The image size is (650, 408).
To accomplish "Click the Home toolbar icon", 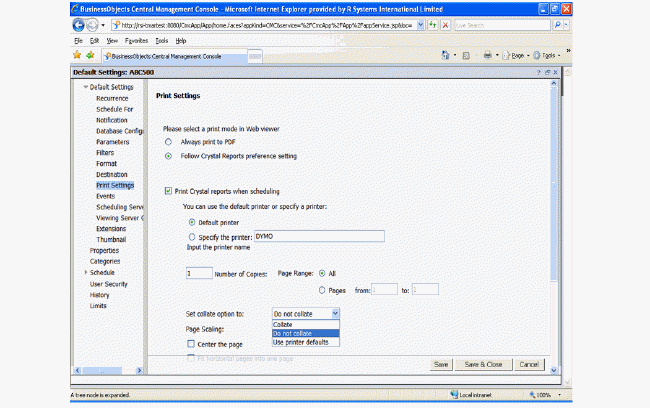I will 444,56.
